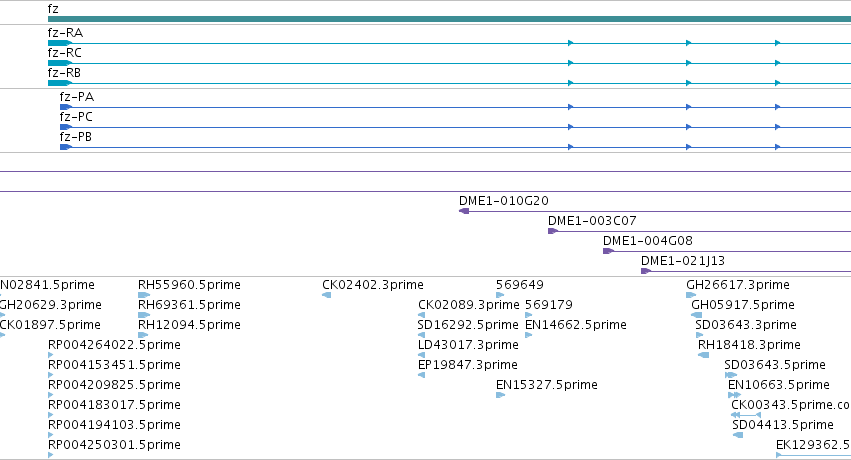851x460 pixels.
Task: Select the RP004250301.5prime EST label
Action: pyautogui.click(x=115, y=446)
